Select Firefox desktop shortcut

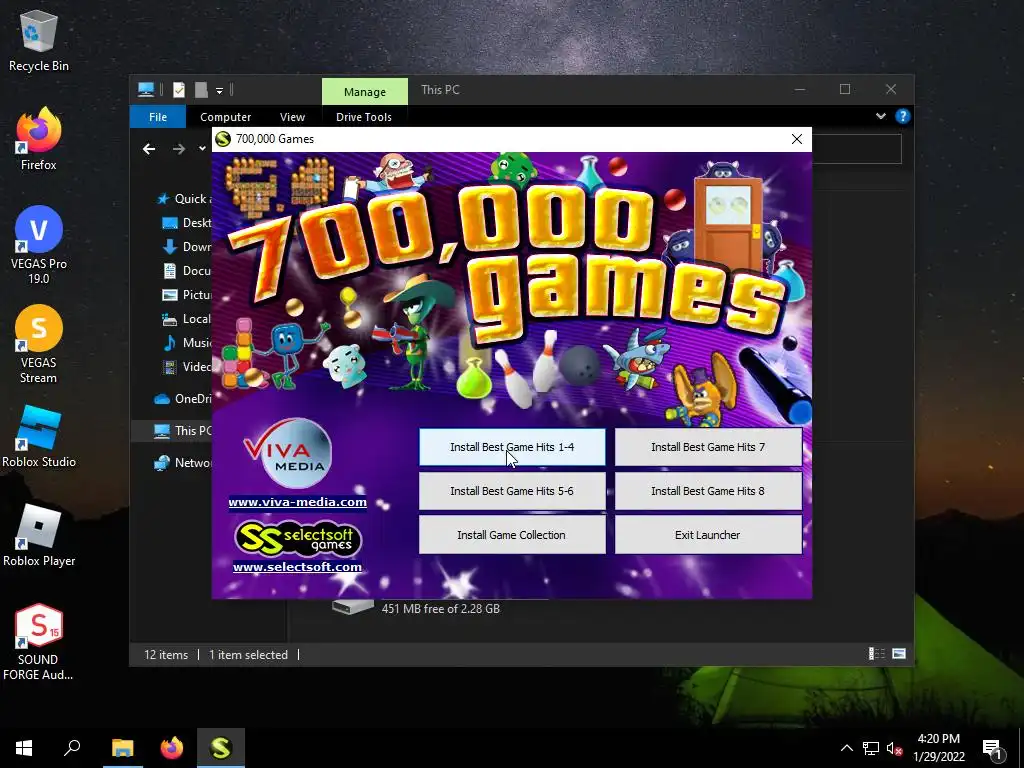click(39, 140)
